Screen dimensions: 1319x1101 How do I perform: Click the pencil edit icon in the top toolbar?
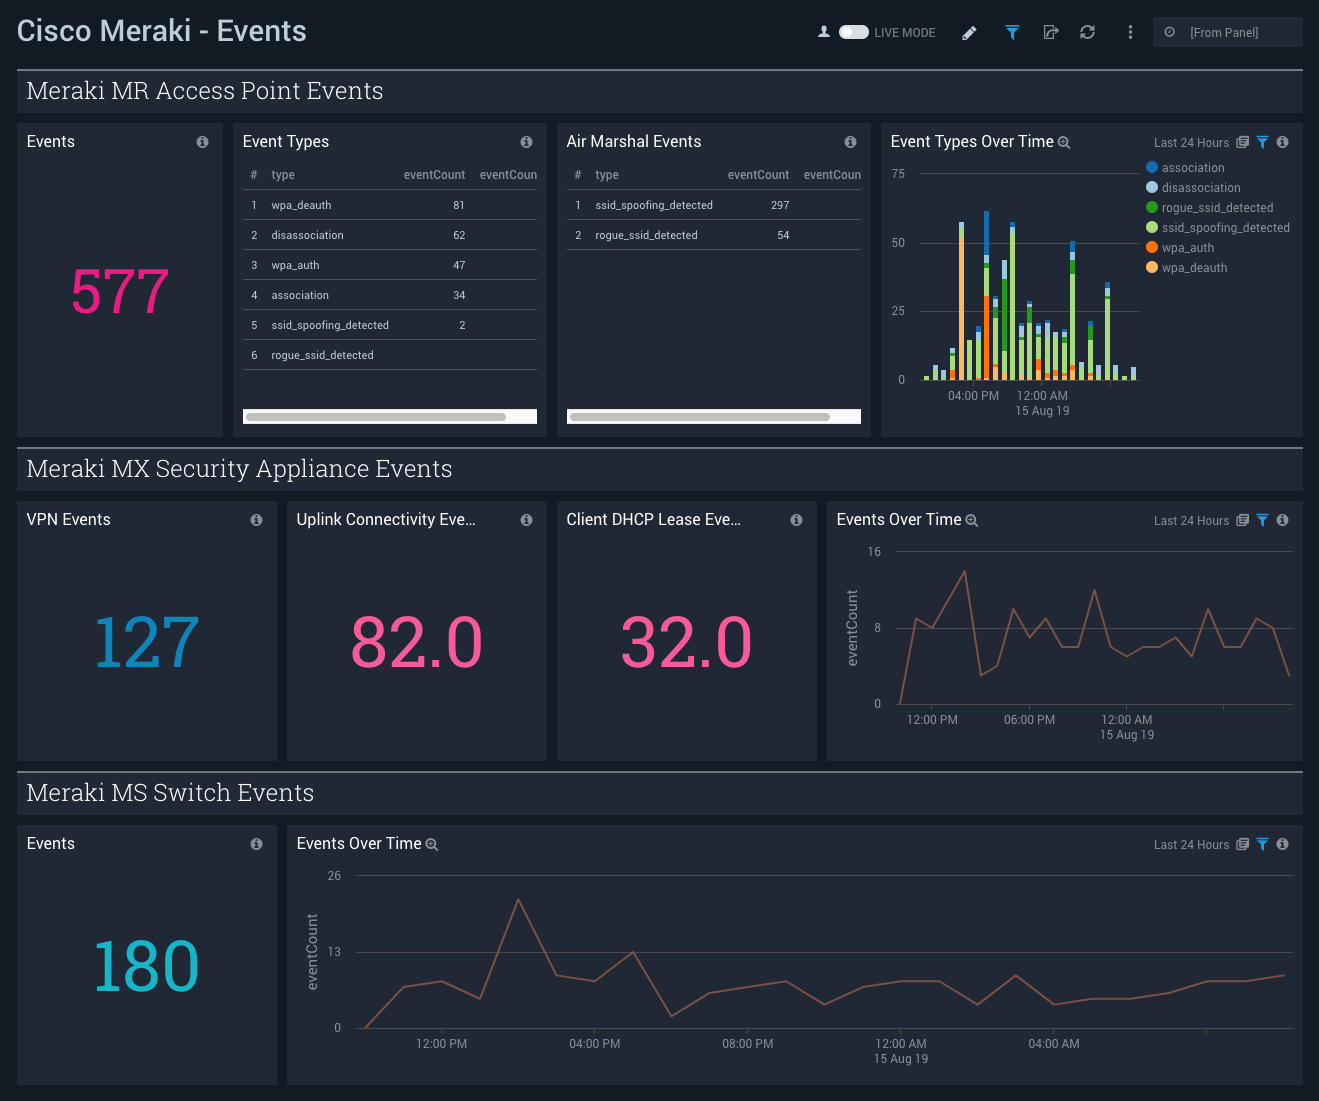pyautogui.click(x=968, y=32)
